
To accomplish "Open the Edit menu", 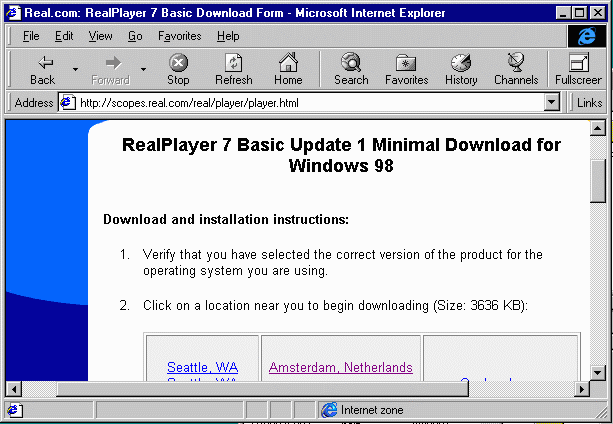I will pos(64,36).
